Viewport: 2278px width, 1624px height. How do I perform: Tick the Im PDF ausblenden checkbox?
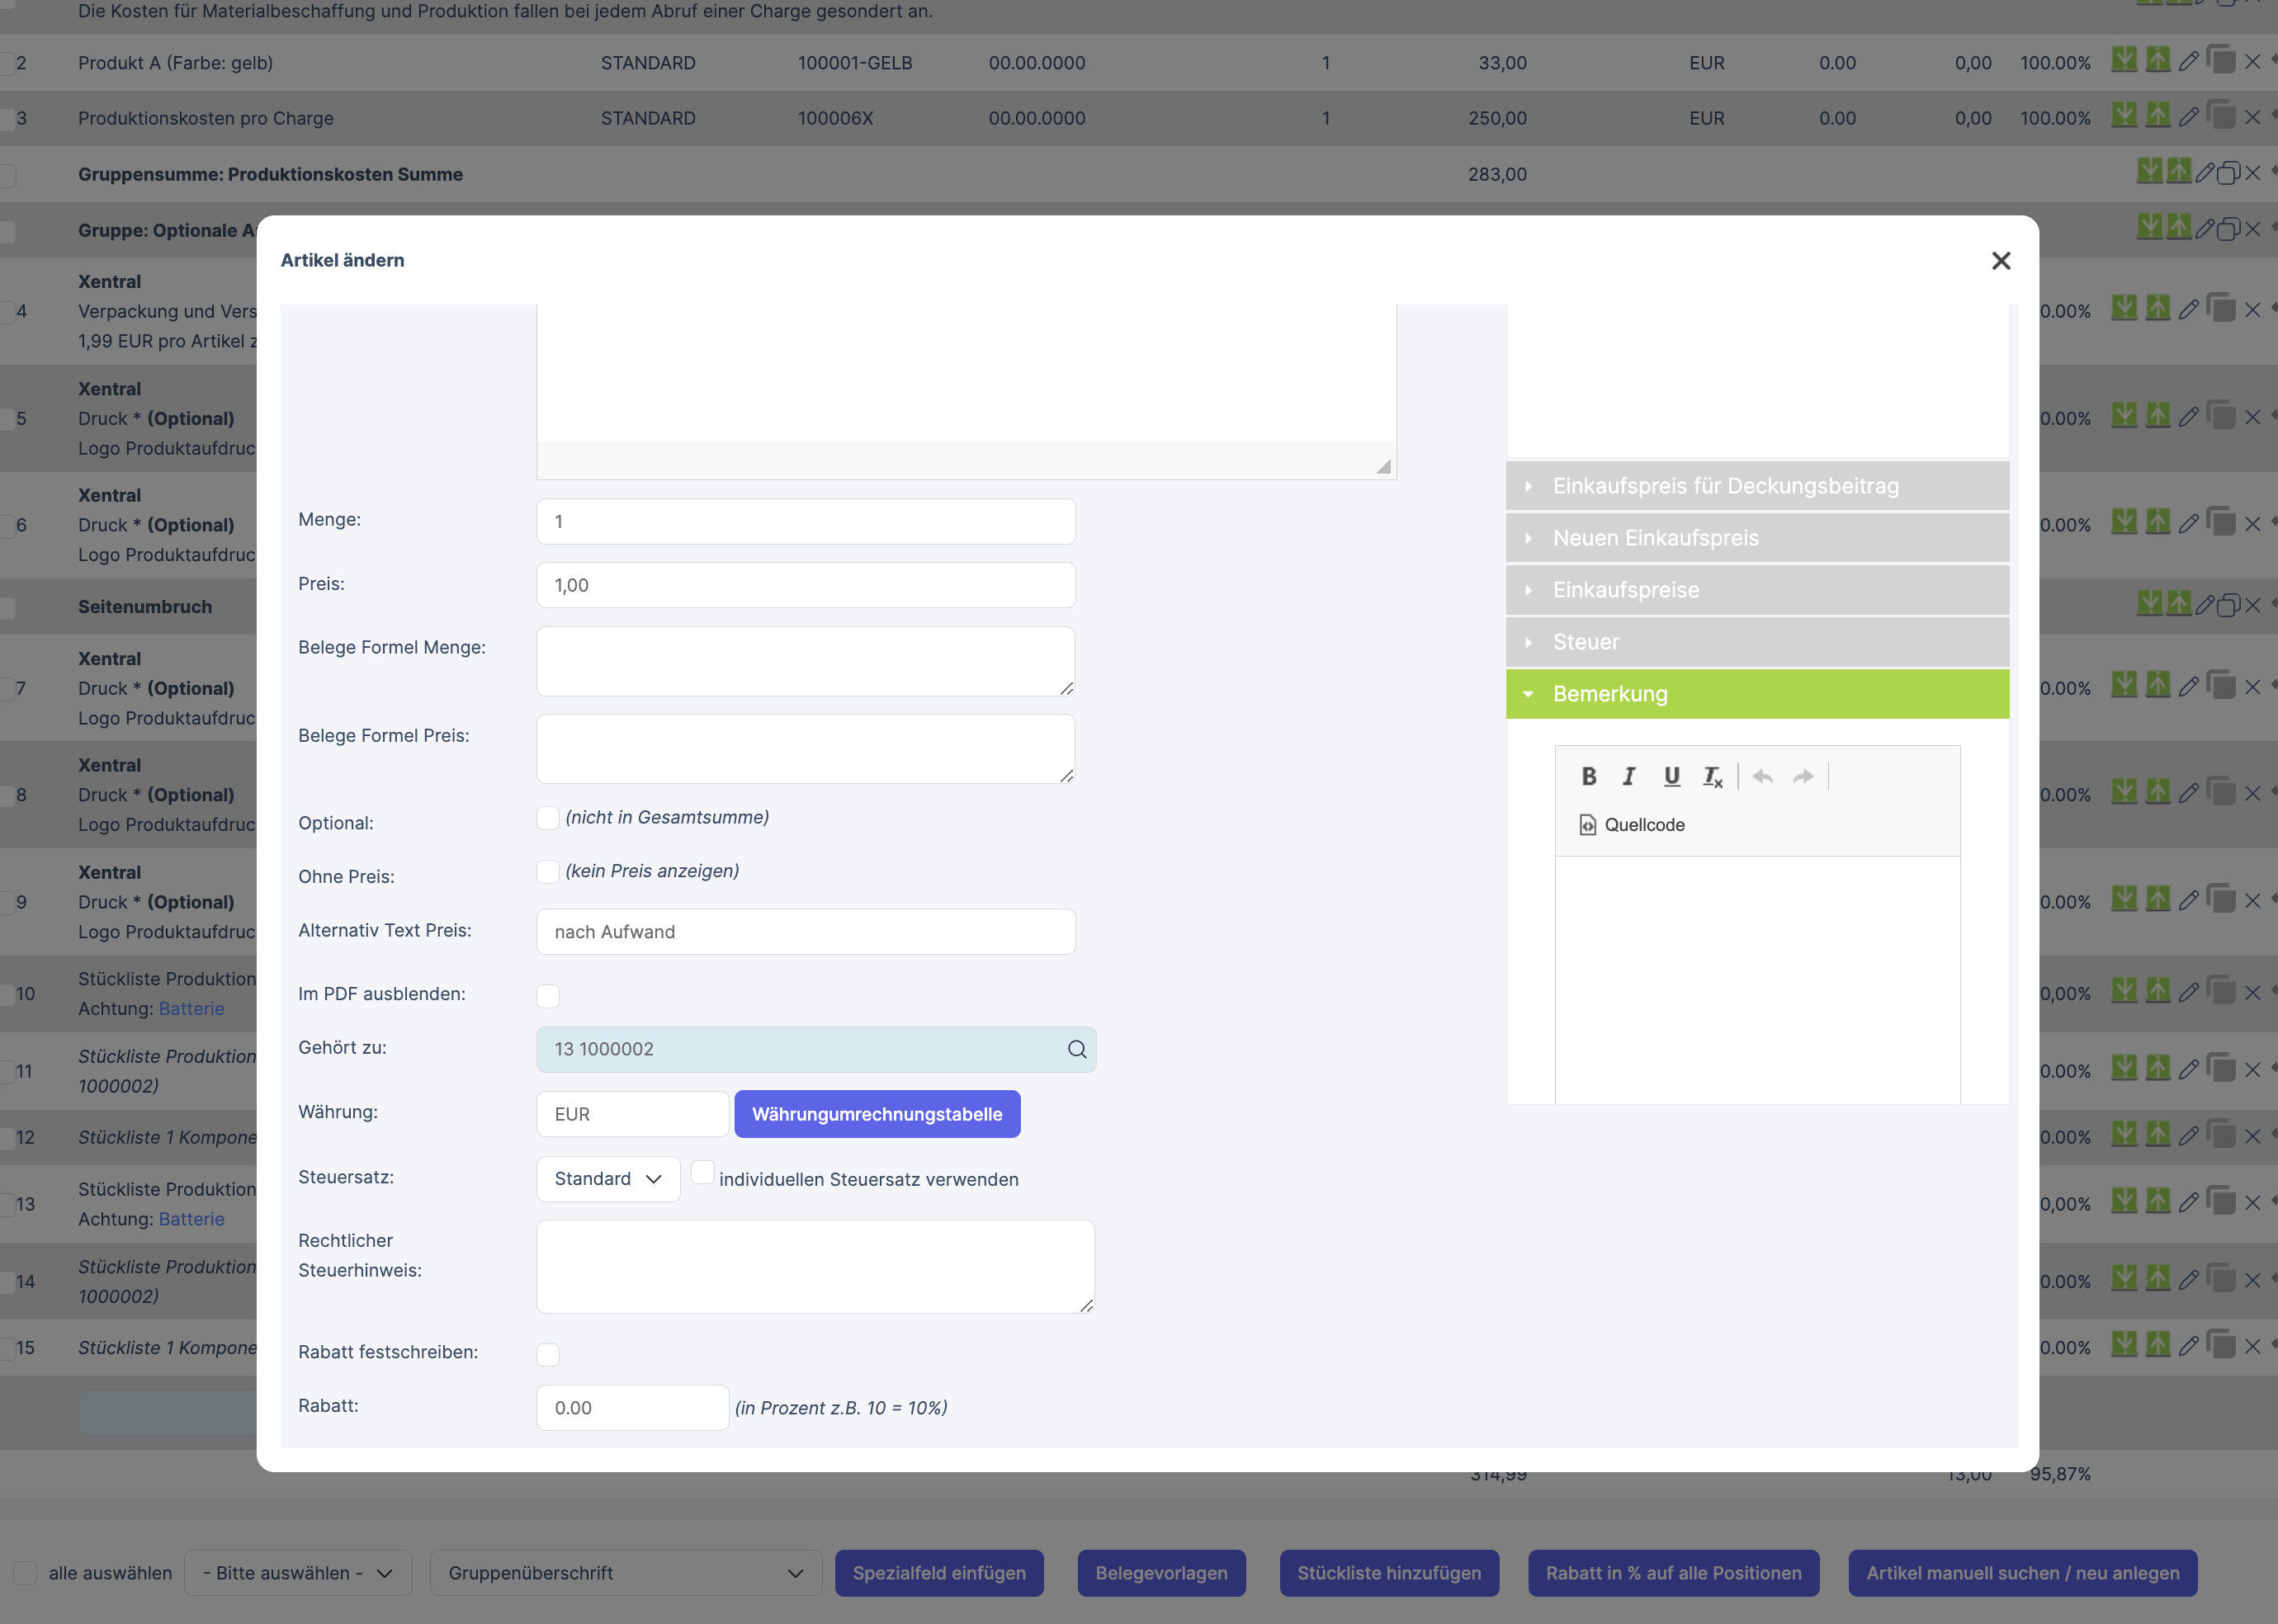pyautogui.click(x=548, y=996)
